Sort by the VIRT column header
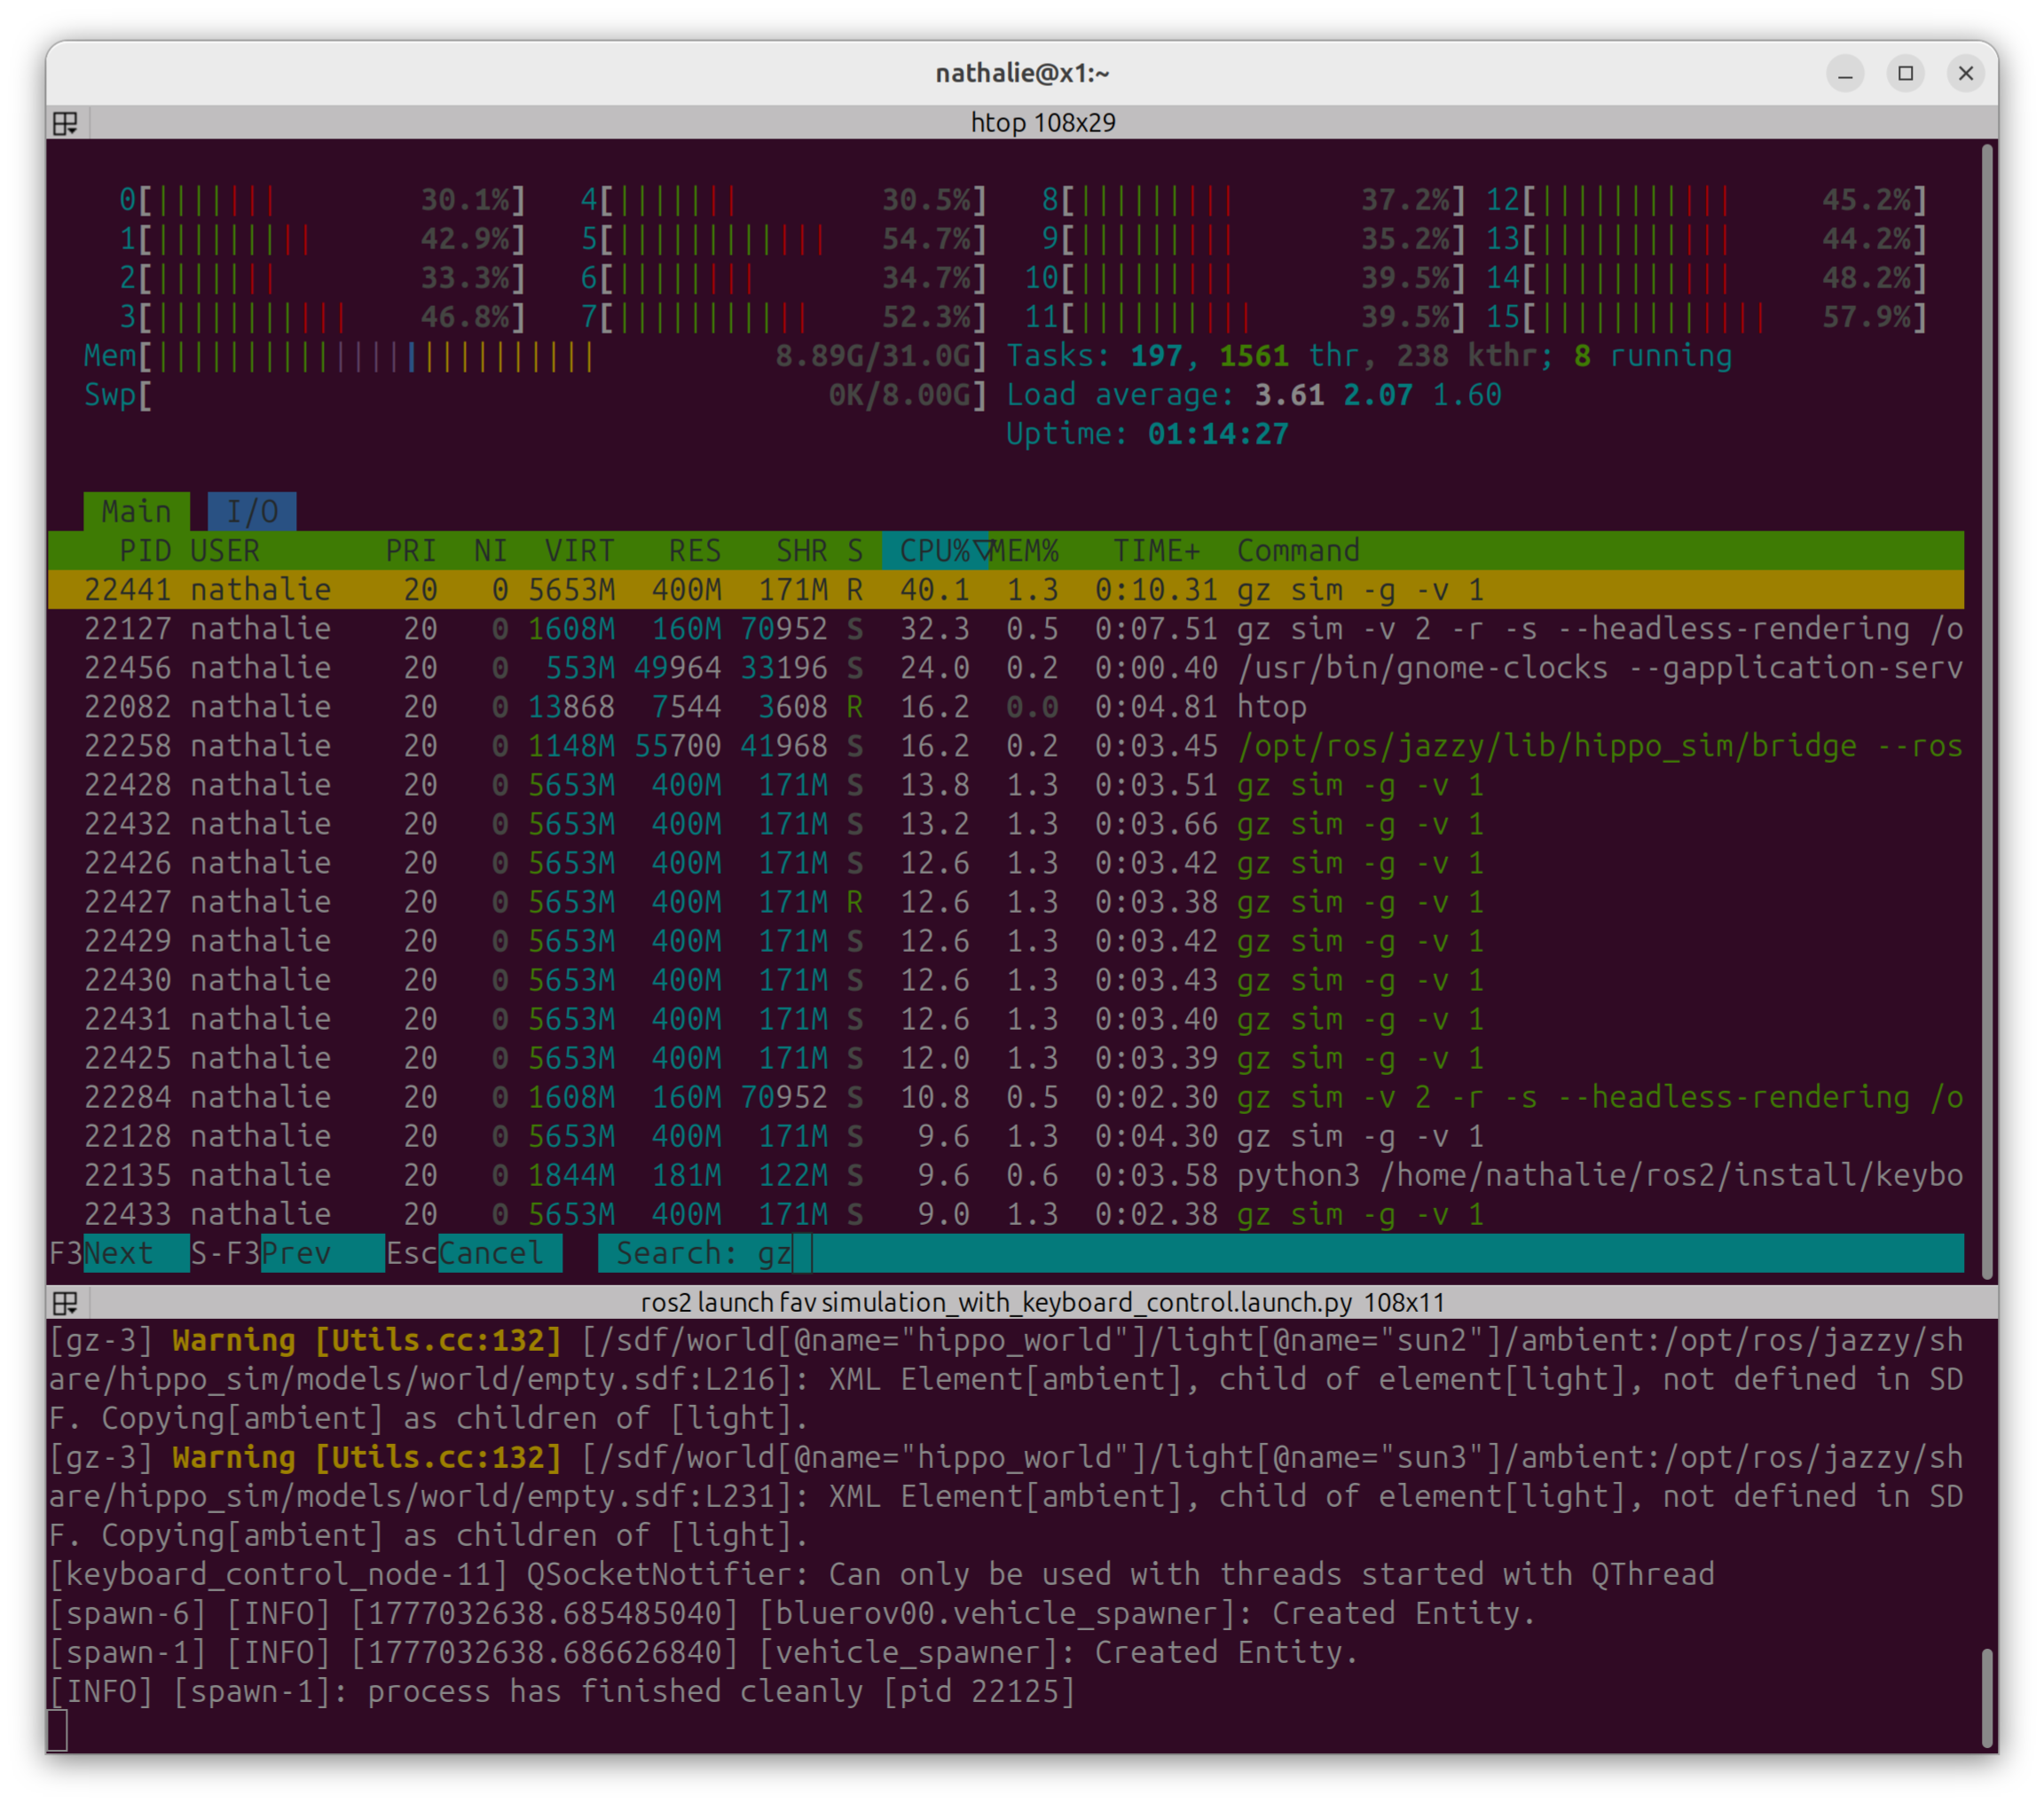This screenshot has width=2044, height=1804. pyautogui.click(x=579, y=550)
